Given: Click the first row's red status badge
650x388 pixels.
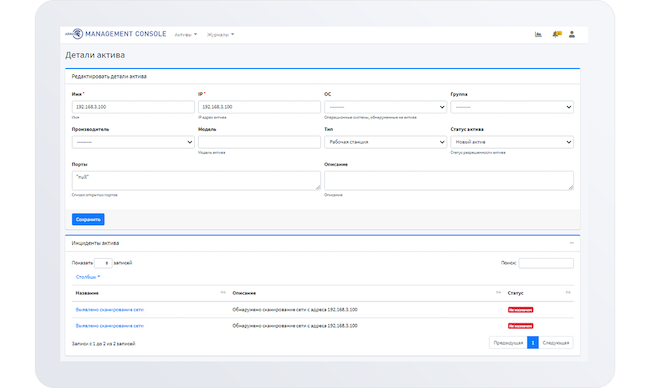Looking at the screenshot, I should click(x=520, y=310).
